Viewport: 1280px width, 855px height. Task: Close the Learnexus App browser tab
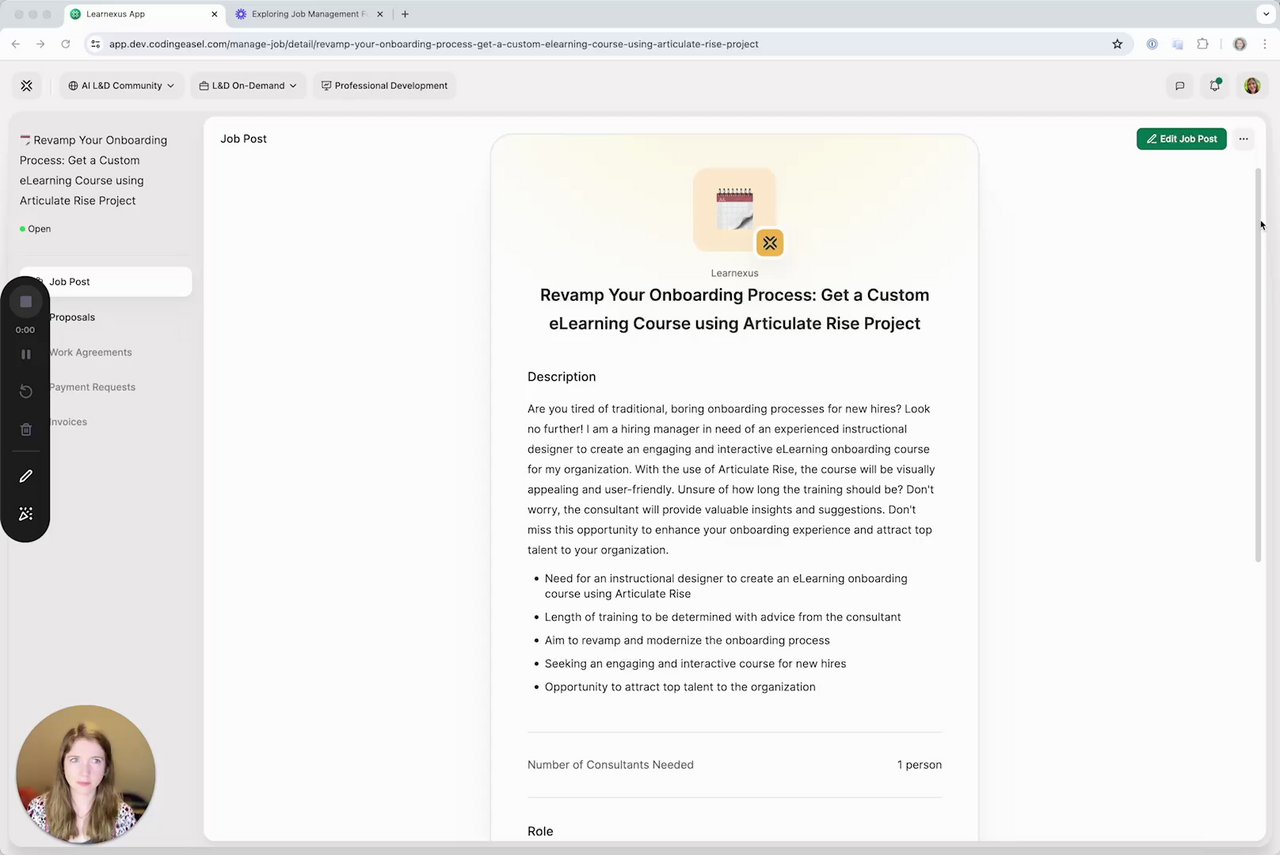(214, 14)
